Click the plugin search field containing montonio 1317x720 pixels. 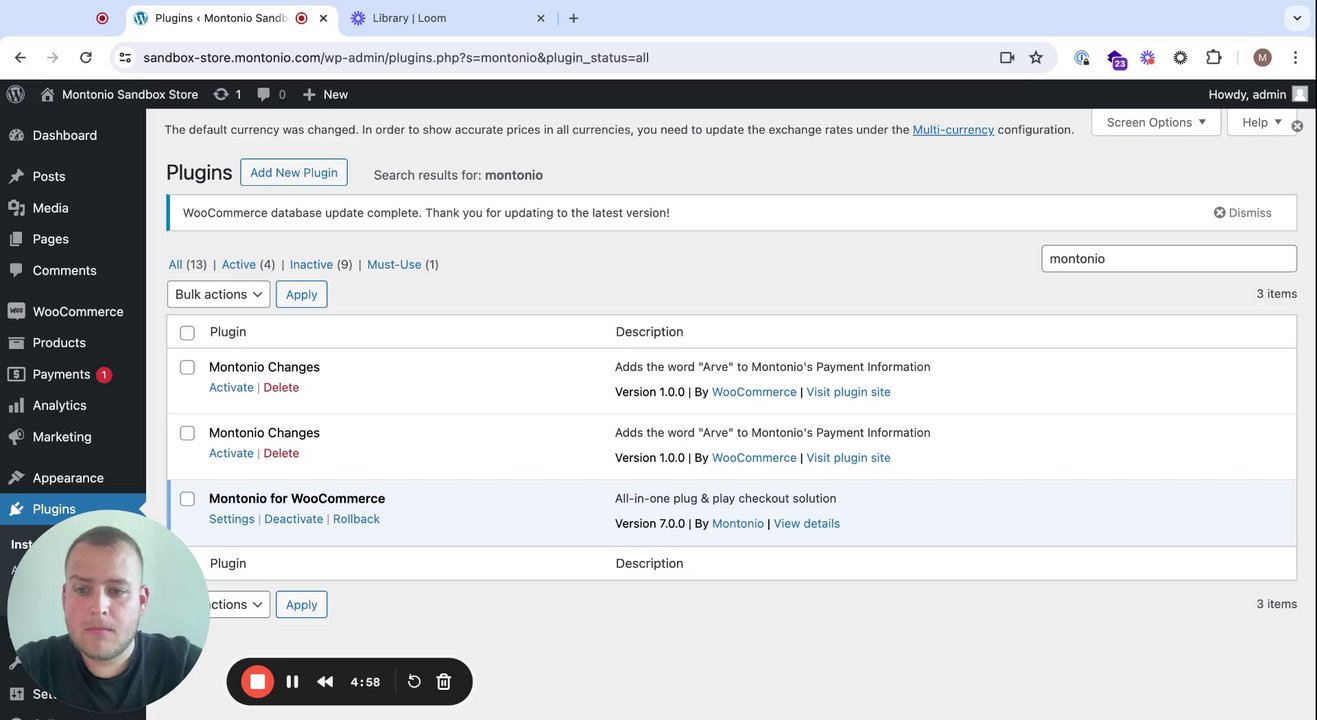pos(1168,259)
